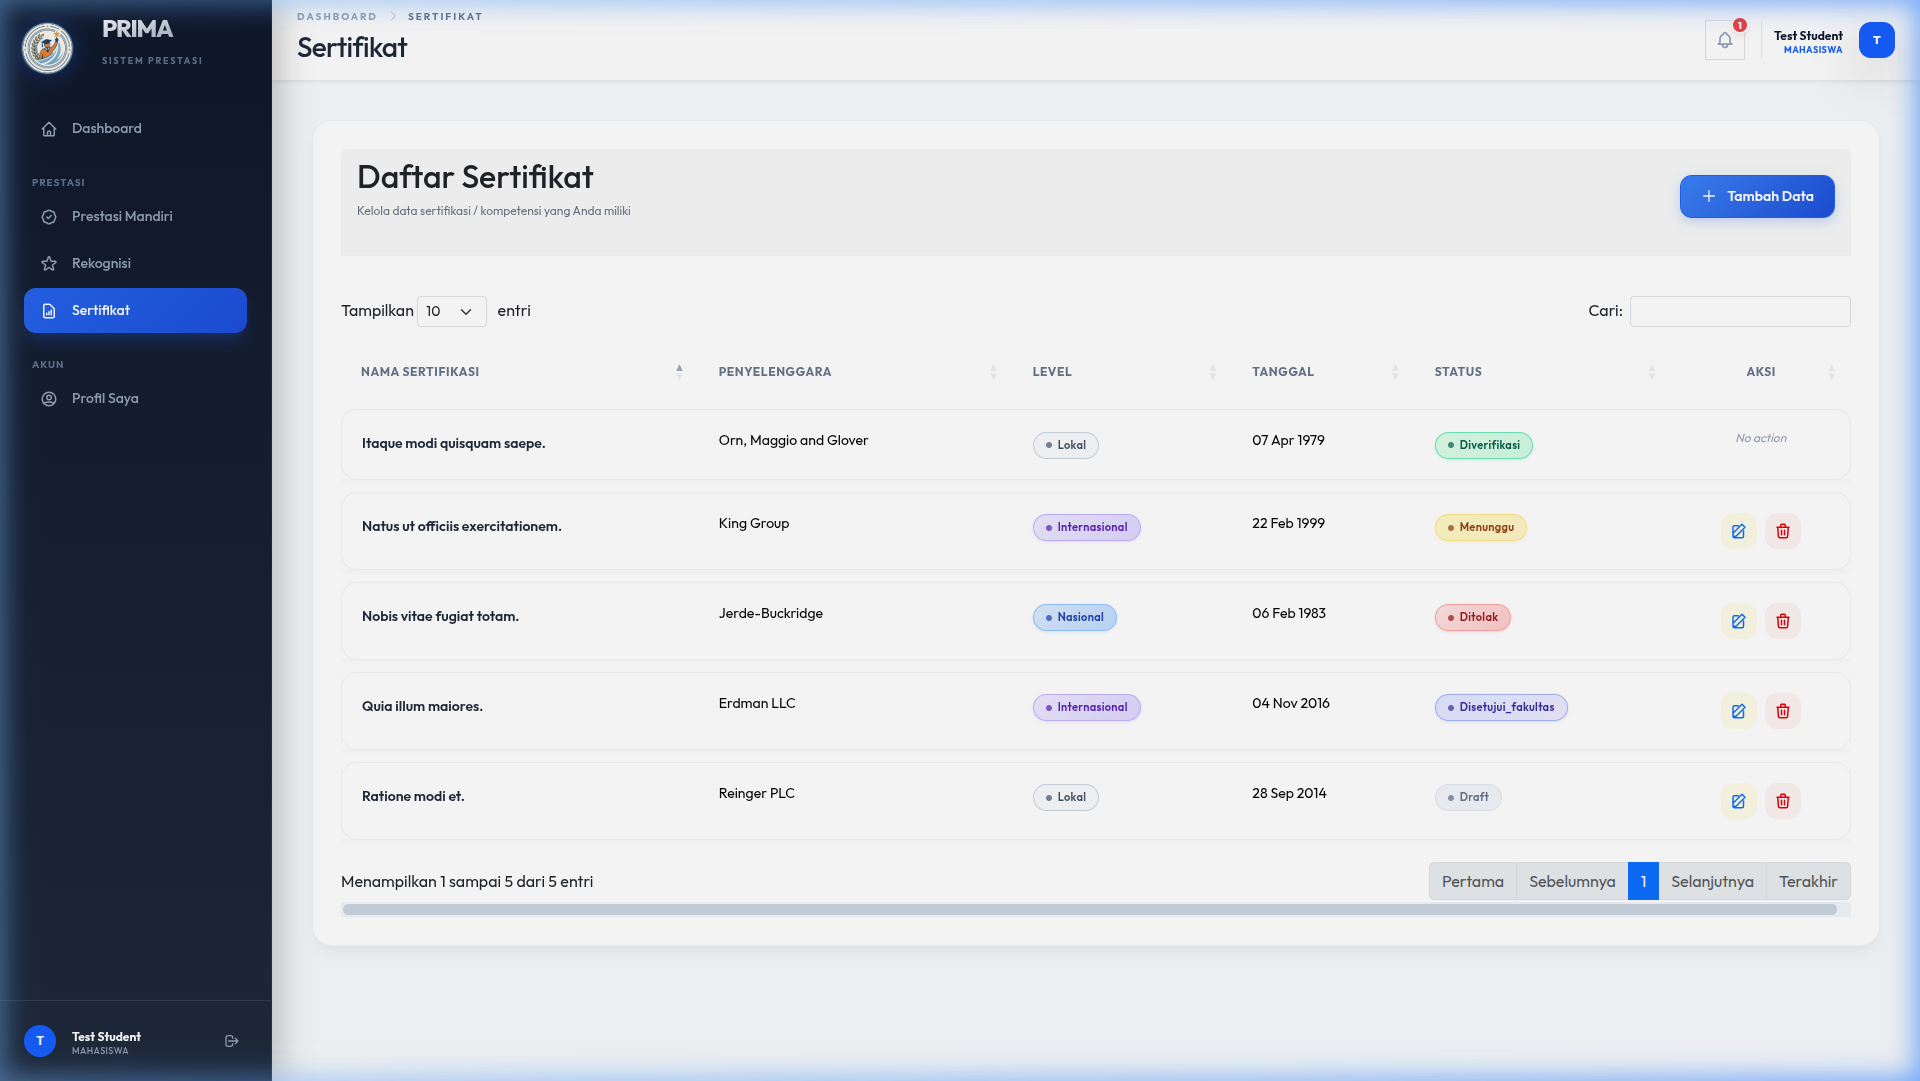
Task: Open the entries per page dropdown
Action: [451, 311]
